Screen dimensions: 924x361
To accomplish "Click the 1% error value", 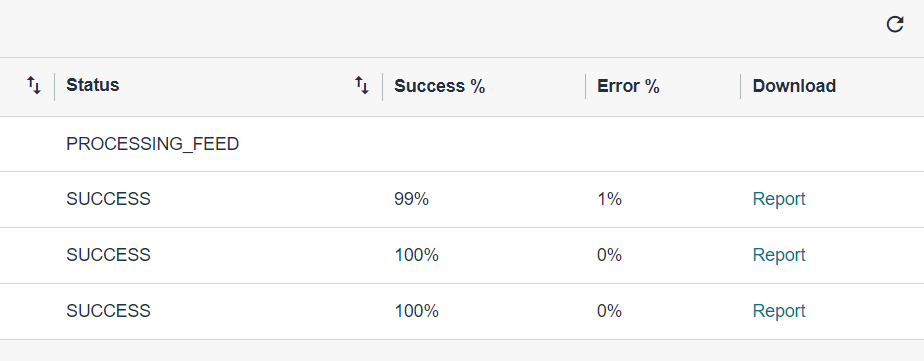I will (x=609, y=200).
